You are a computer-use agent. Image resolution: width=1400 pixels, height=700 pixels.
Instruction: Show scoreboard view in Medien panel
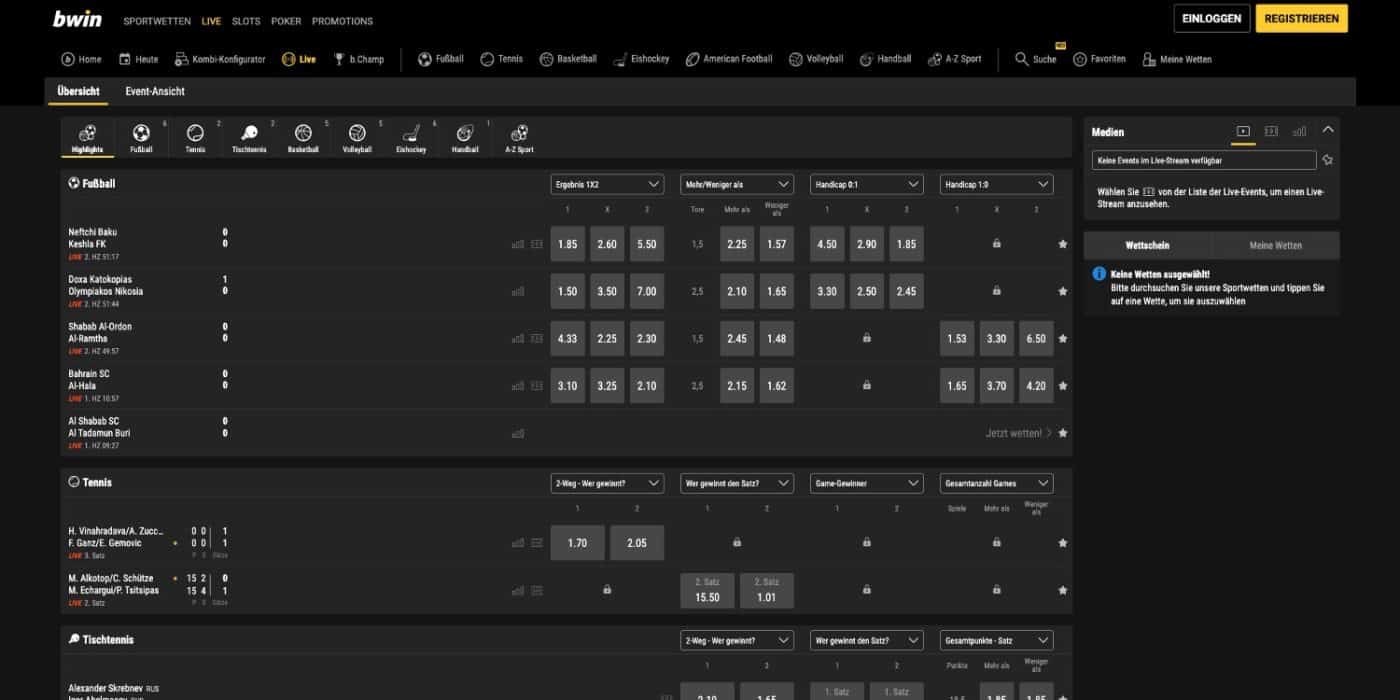click(1271, 131)
